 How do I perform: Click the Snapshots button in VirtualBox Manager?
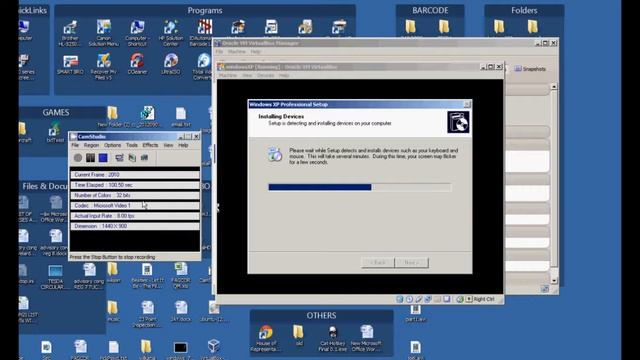[x=530, y=69]
